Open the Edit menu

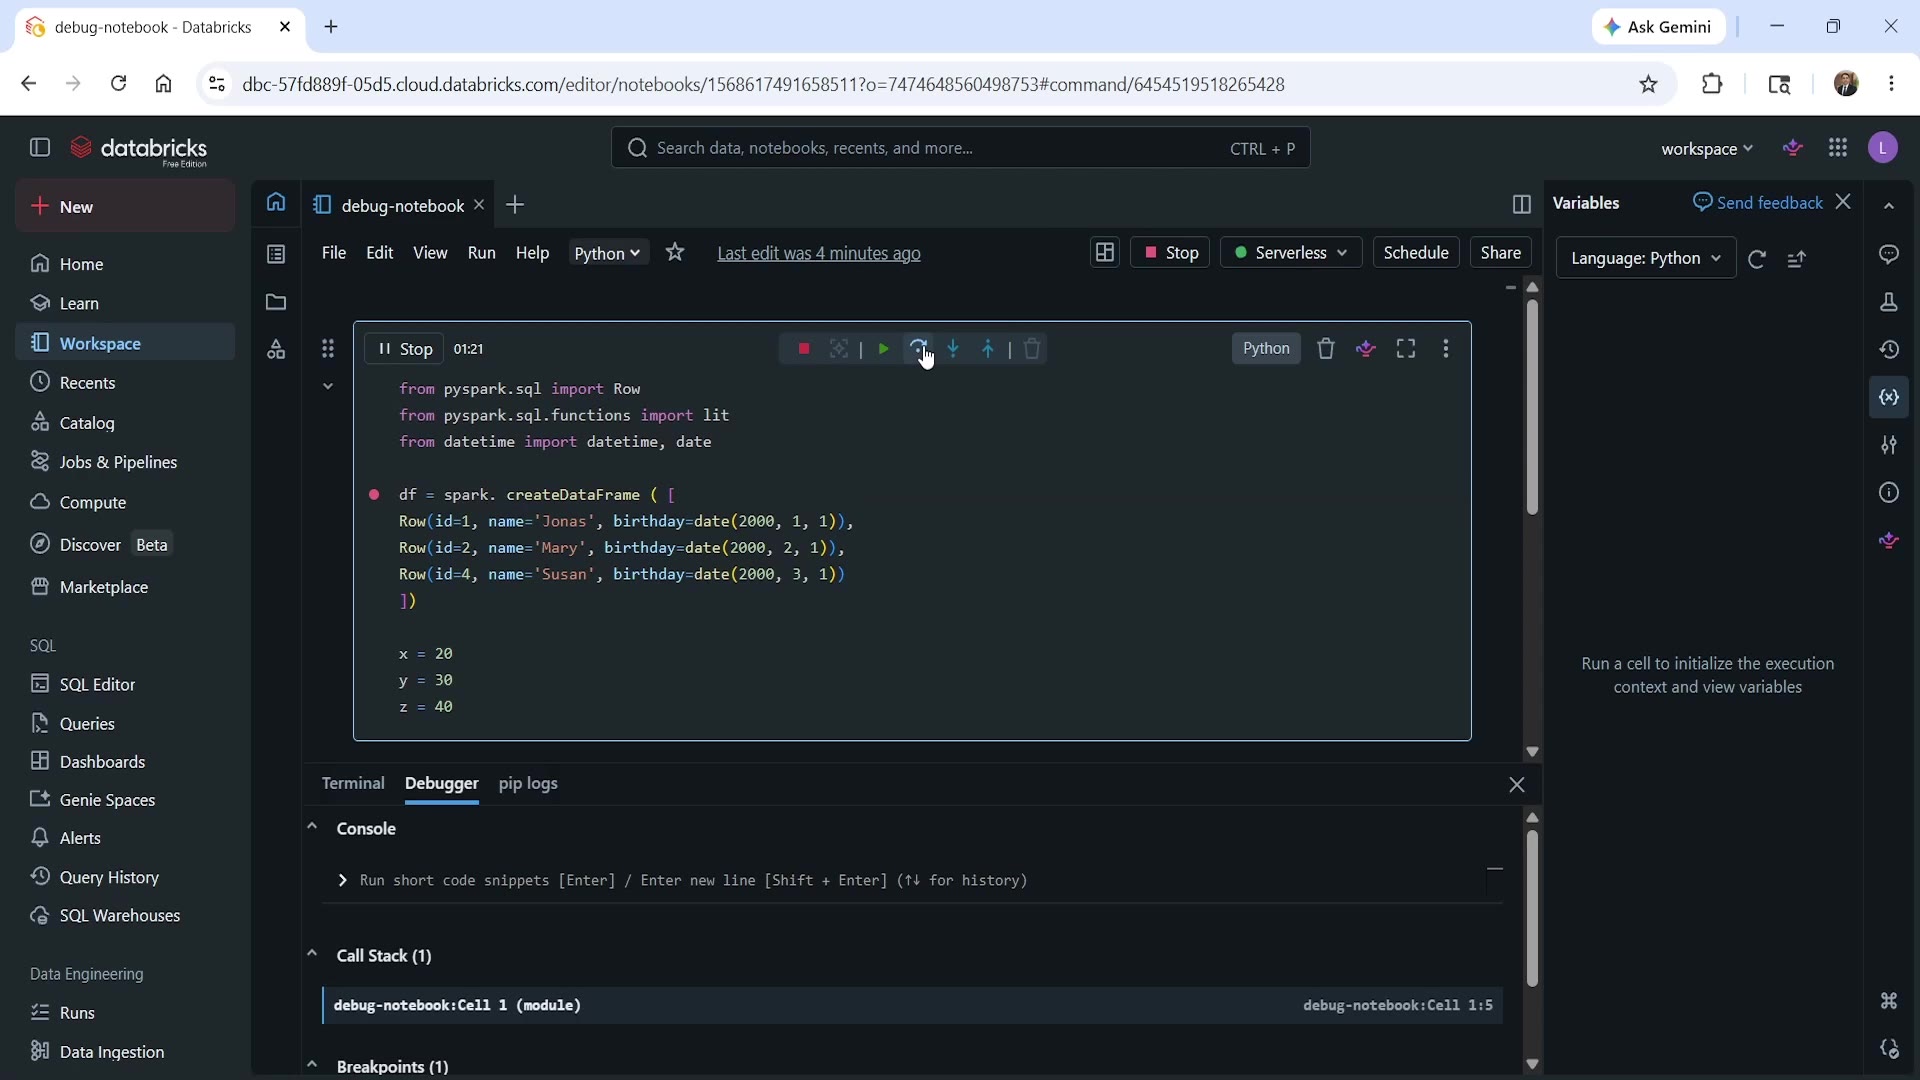click(x=380, y=253)
